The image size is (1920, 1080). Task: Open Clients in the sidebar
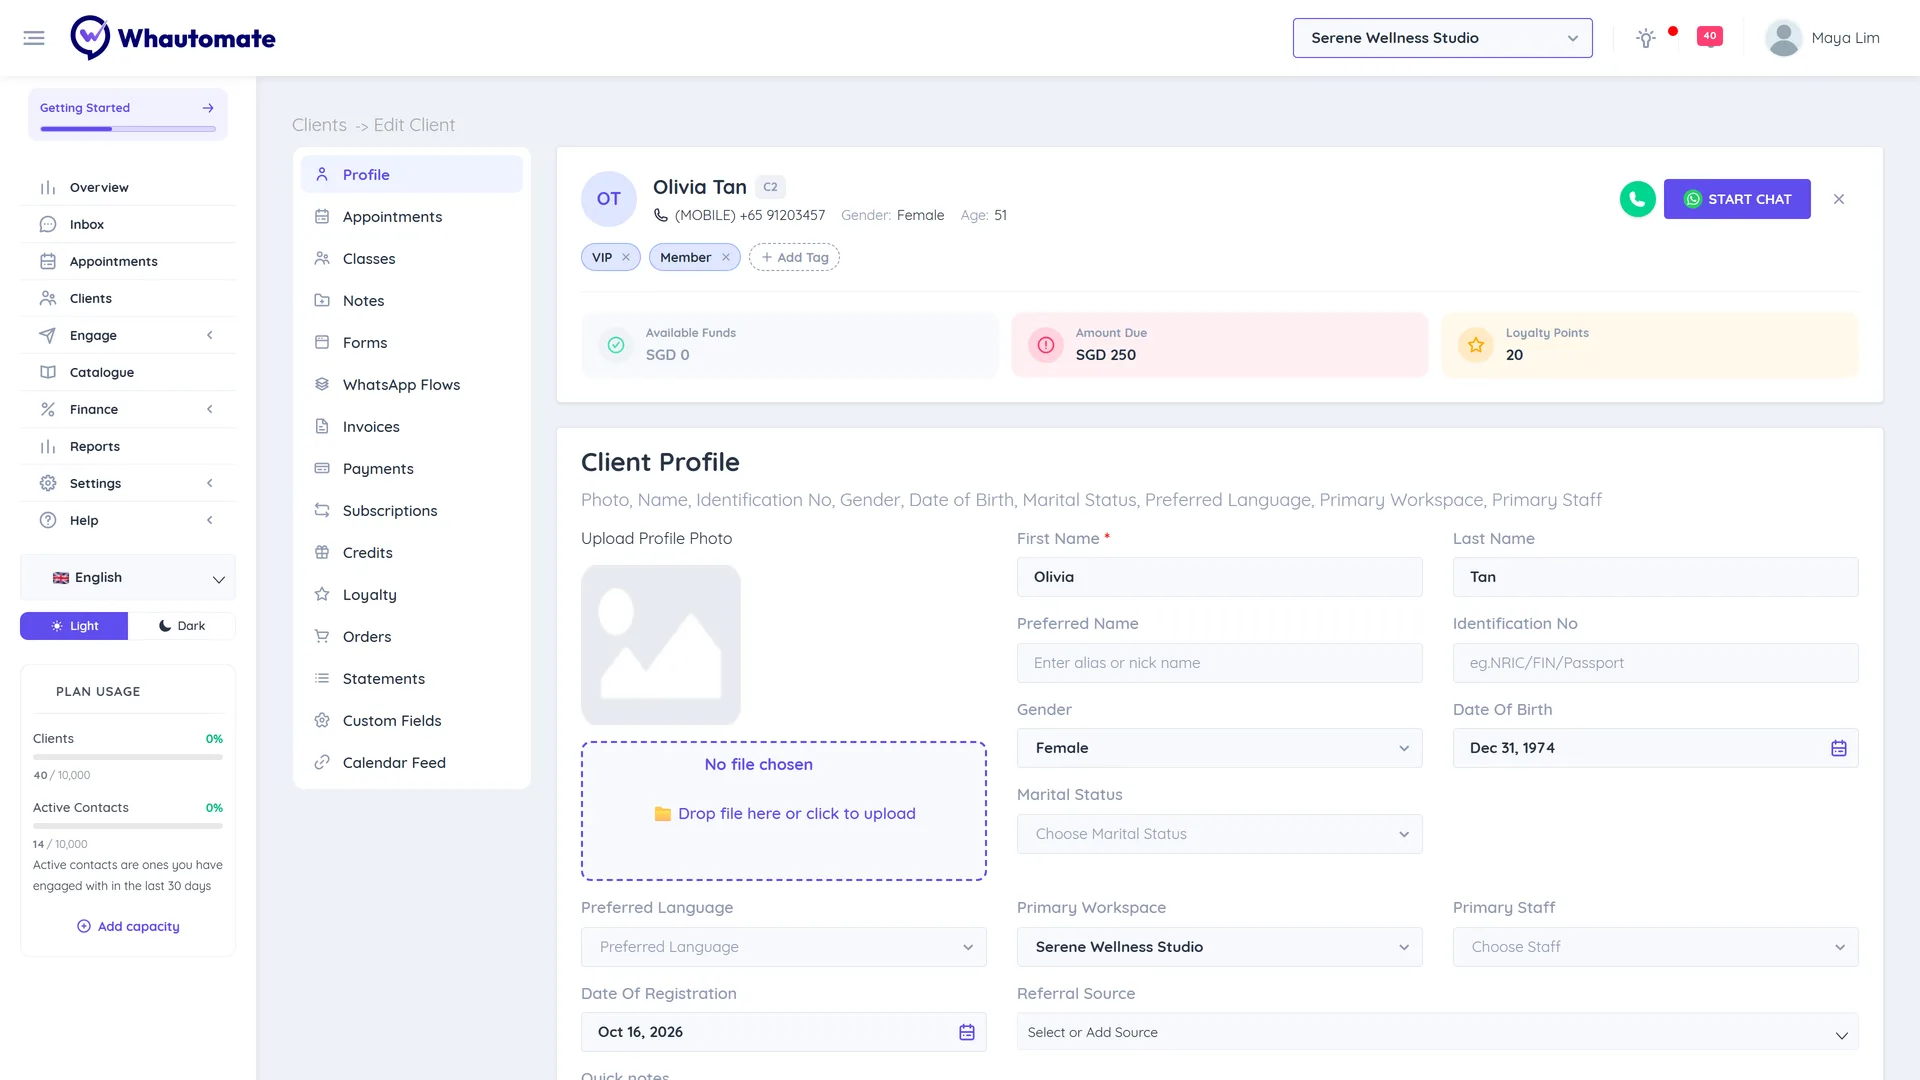pos(128,298)
